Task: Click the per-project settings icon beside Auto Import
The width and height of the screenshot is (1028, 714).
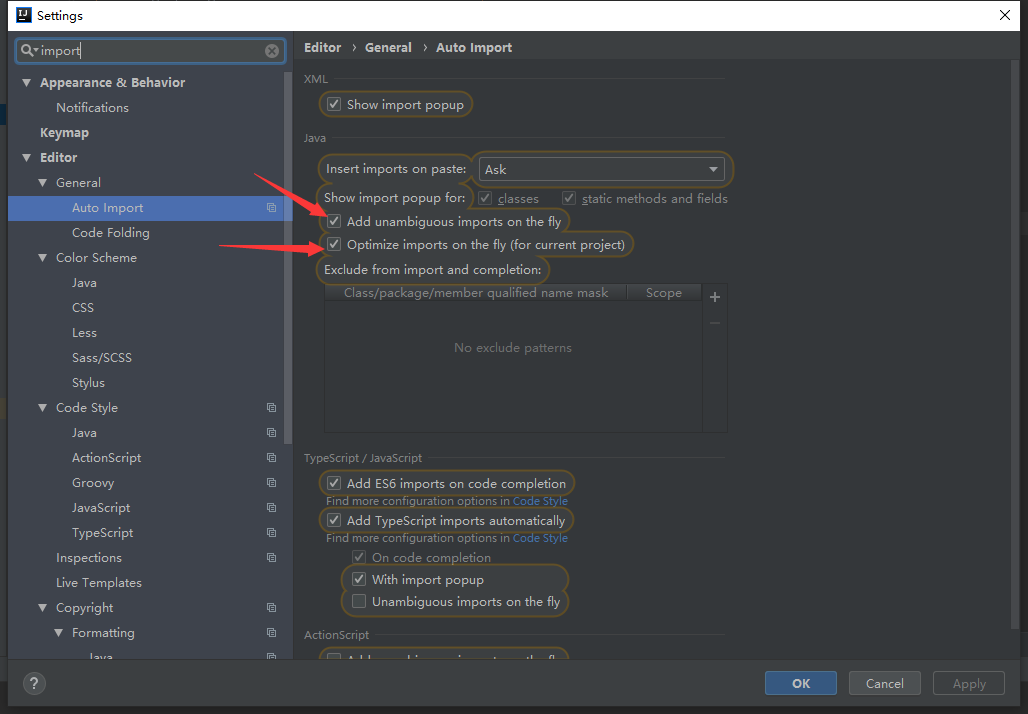Action: point(271,207)
